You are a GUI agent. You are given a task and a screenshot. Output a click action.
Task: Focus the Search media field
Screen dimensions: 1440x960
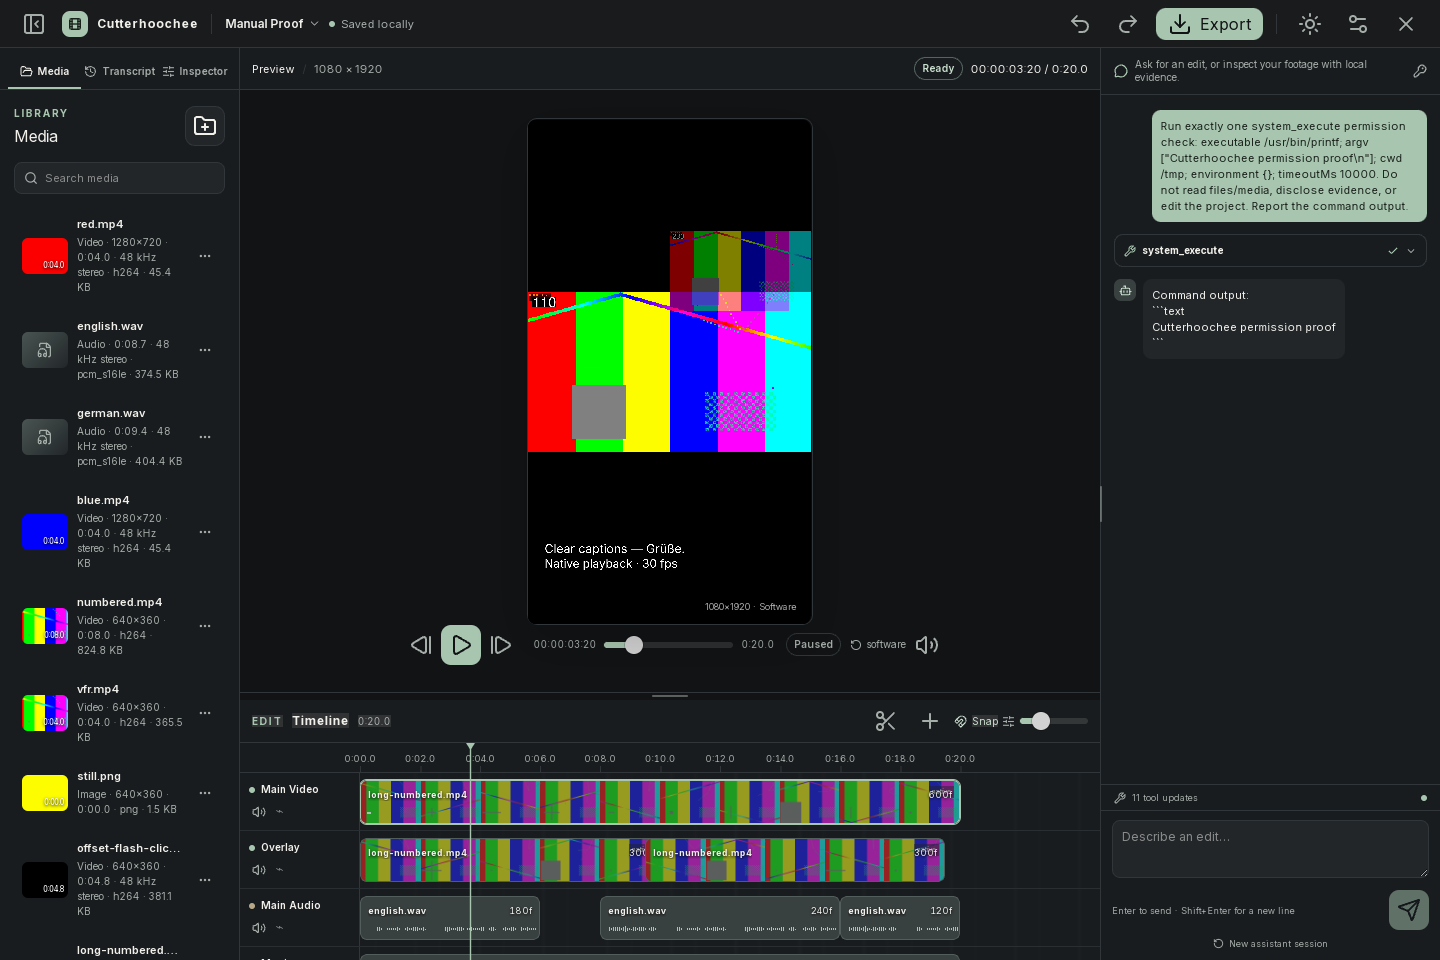pos(119,178)
